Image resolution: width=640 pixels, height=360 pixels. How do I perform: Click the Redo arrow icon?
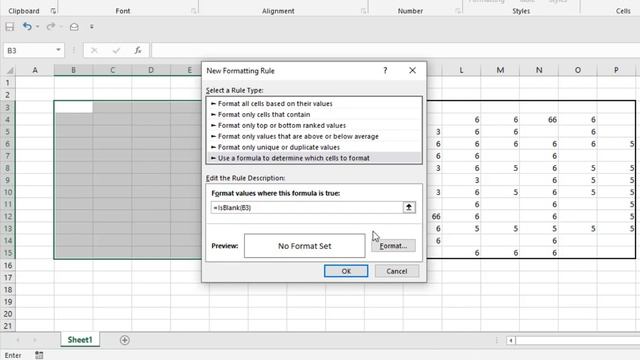tap(51, 27)
